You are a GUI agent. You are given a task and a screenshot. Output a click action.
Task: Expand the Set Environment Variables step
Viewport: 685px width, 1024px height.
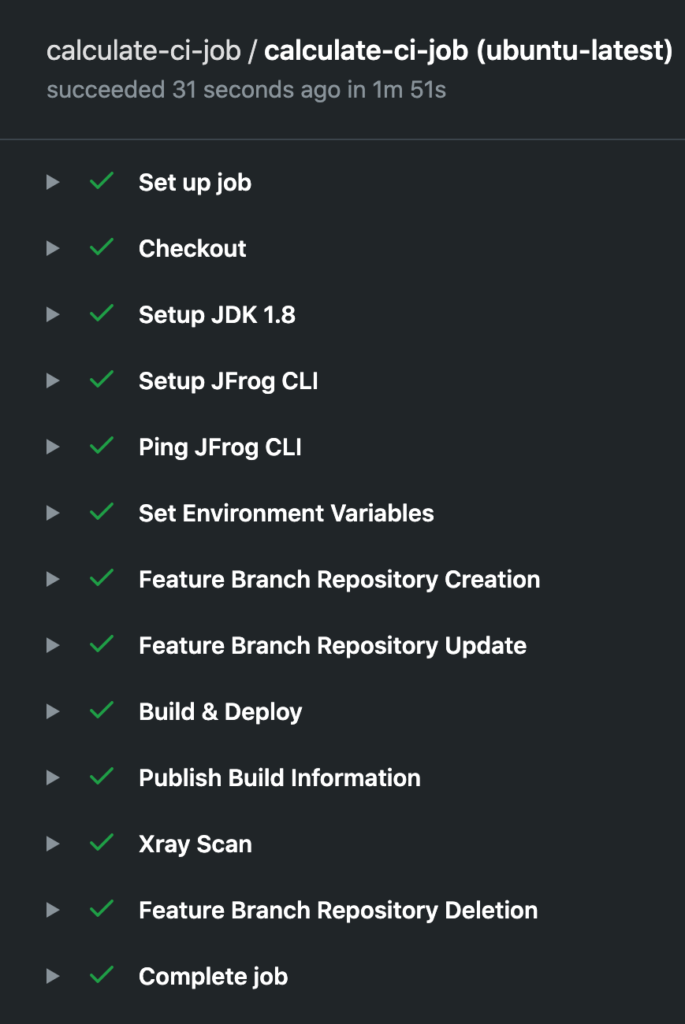[52, 513]
